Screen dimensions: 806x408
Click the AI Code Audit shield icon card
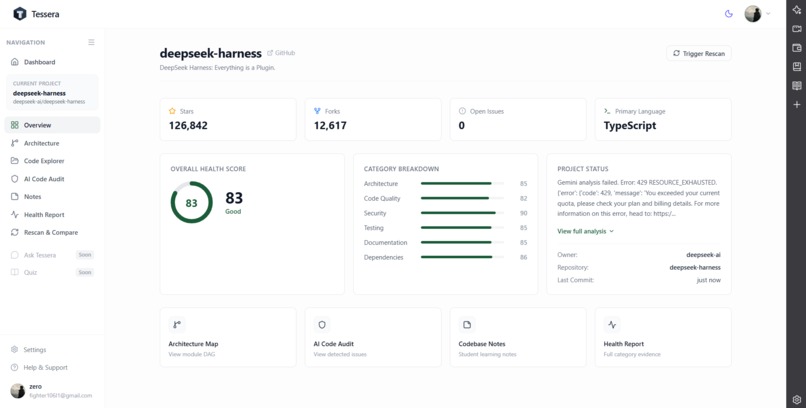[x=322, y=325]
